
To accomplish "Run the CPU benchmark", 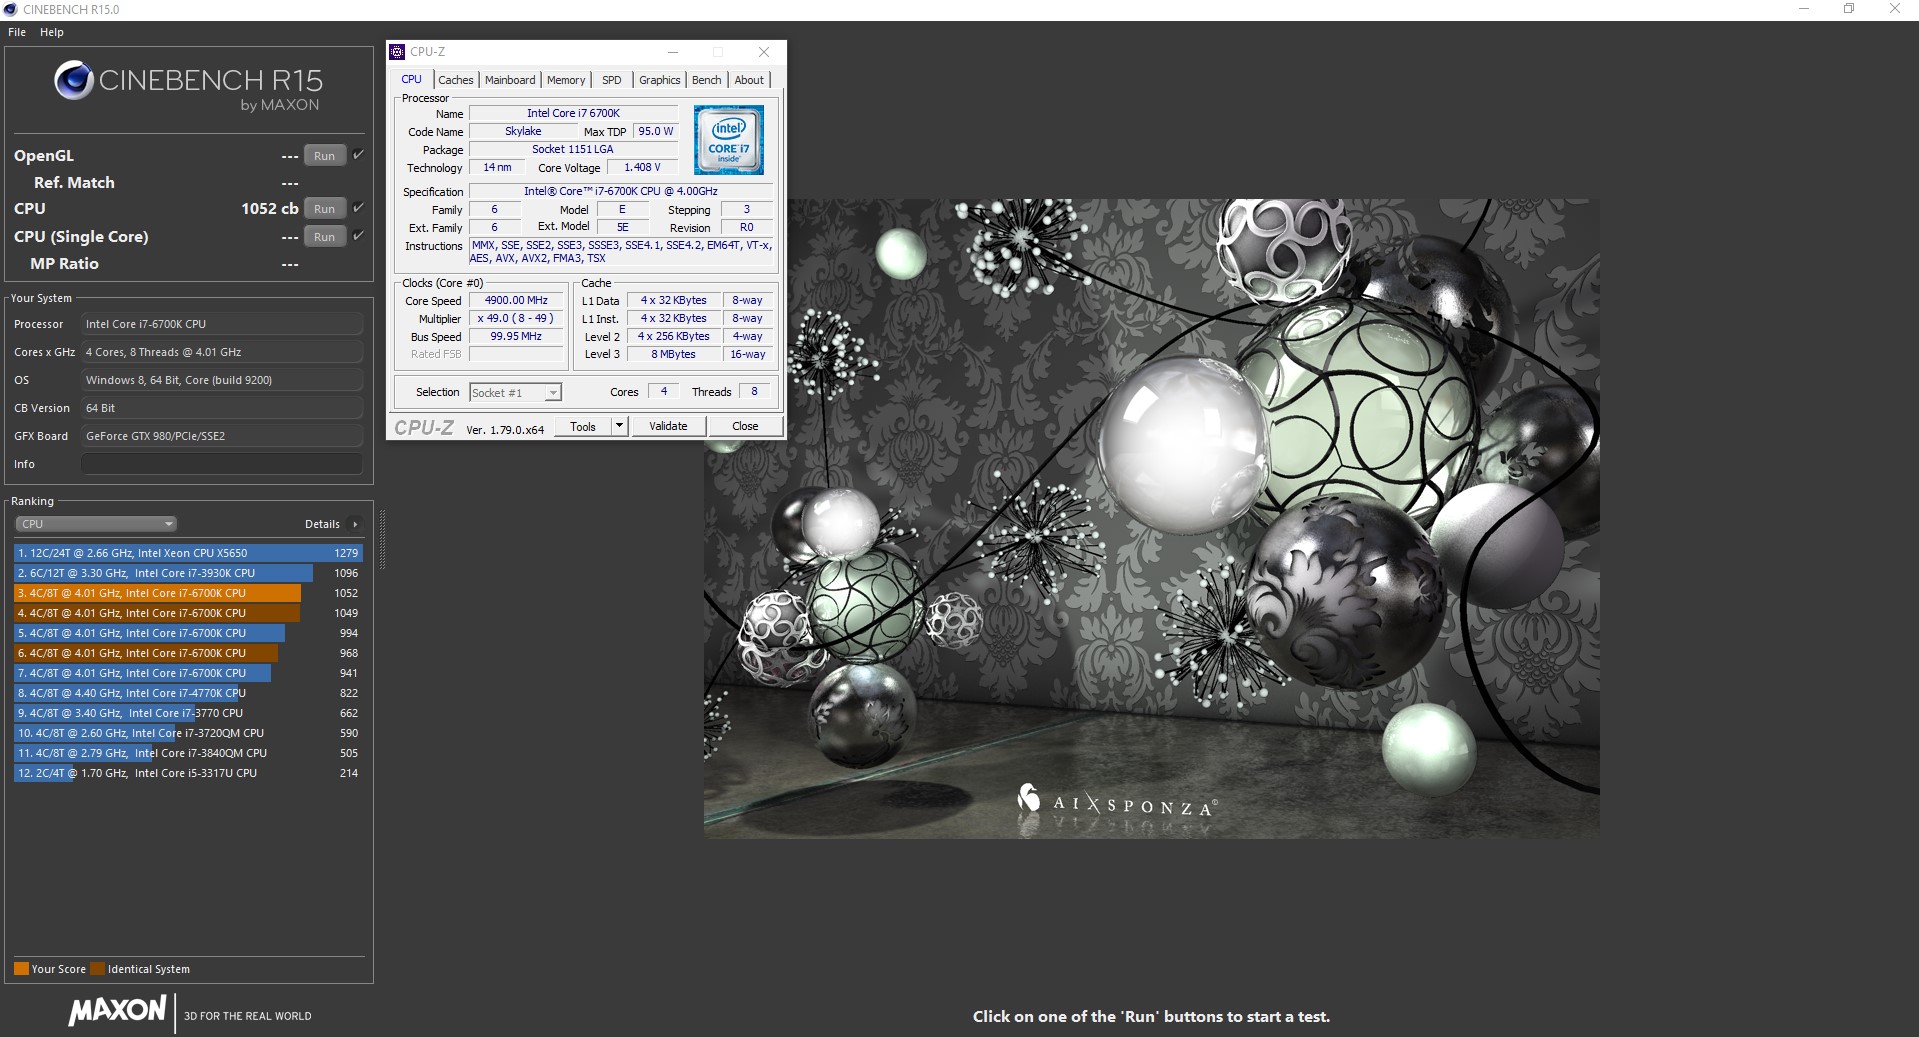I will [x=325, y=208].
